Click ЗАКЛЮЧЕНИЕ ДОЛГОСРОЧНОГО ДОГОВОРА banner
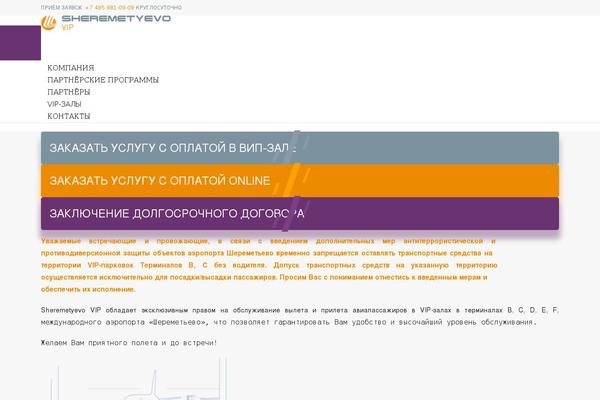Image resolution: width=600 pixels, height=400 pixels. tap(300, 214)
